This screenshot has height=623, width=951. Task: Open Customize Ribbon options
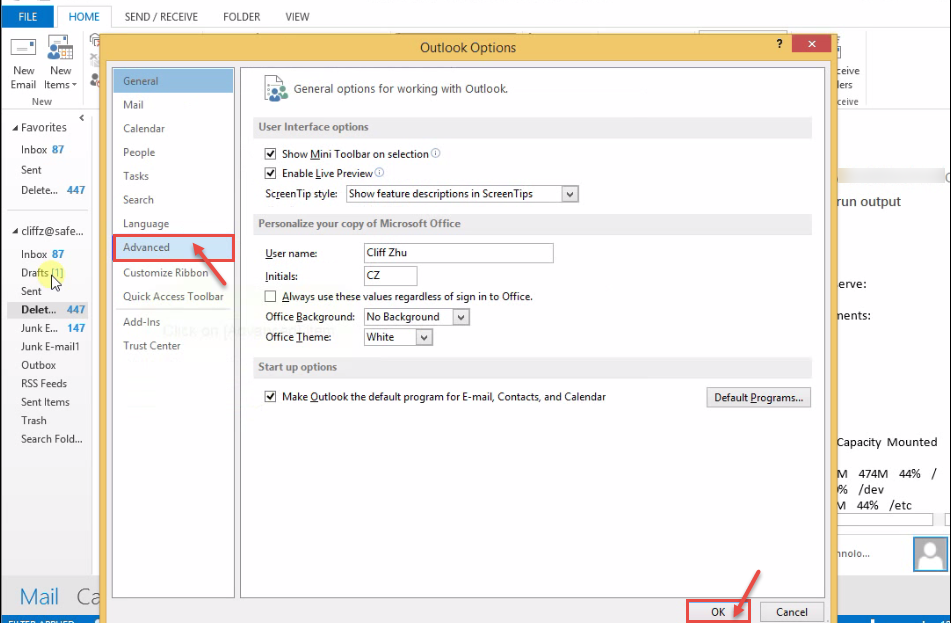[173, 272]
